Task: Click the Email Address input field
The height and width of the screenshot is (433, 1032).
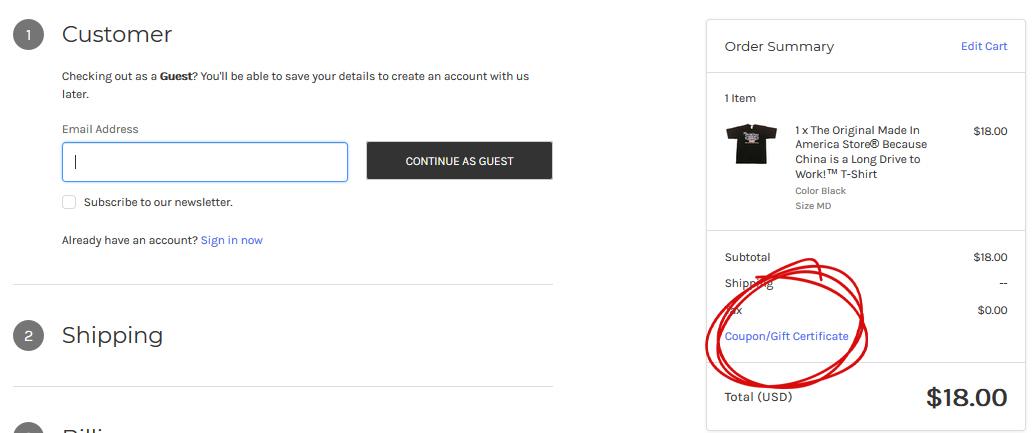Action: pos(205,162)
